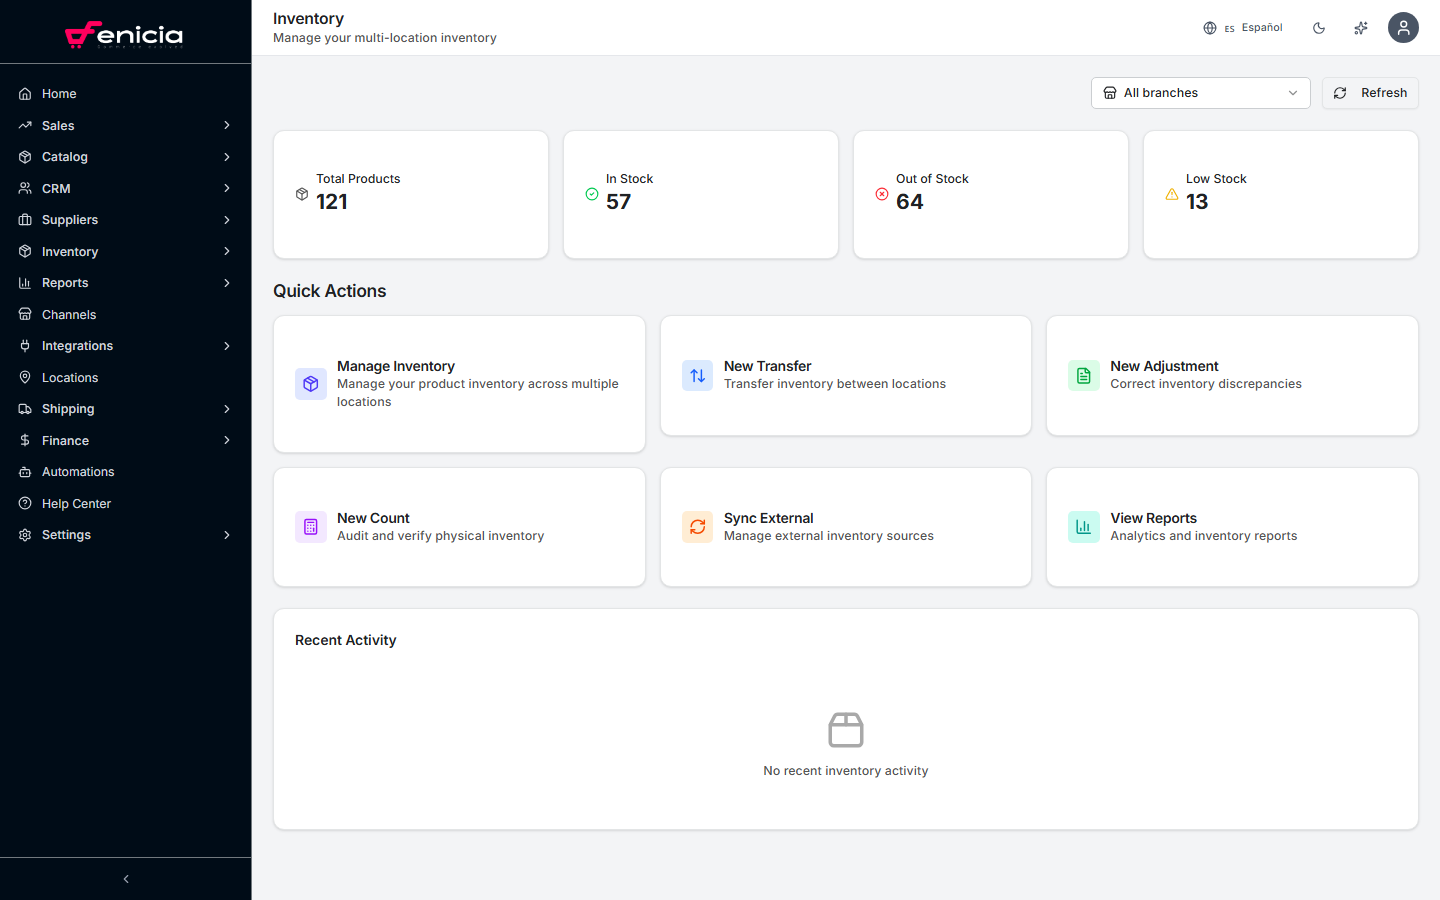The image size is (1440, 900).
Task: Toggle dark mode with the moon icon
Action: click(1319, 27)
